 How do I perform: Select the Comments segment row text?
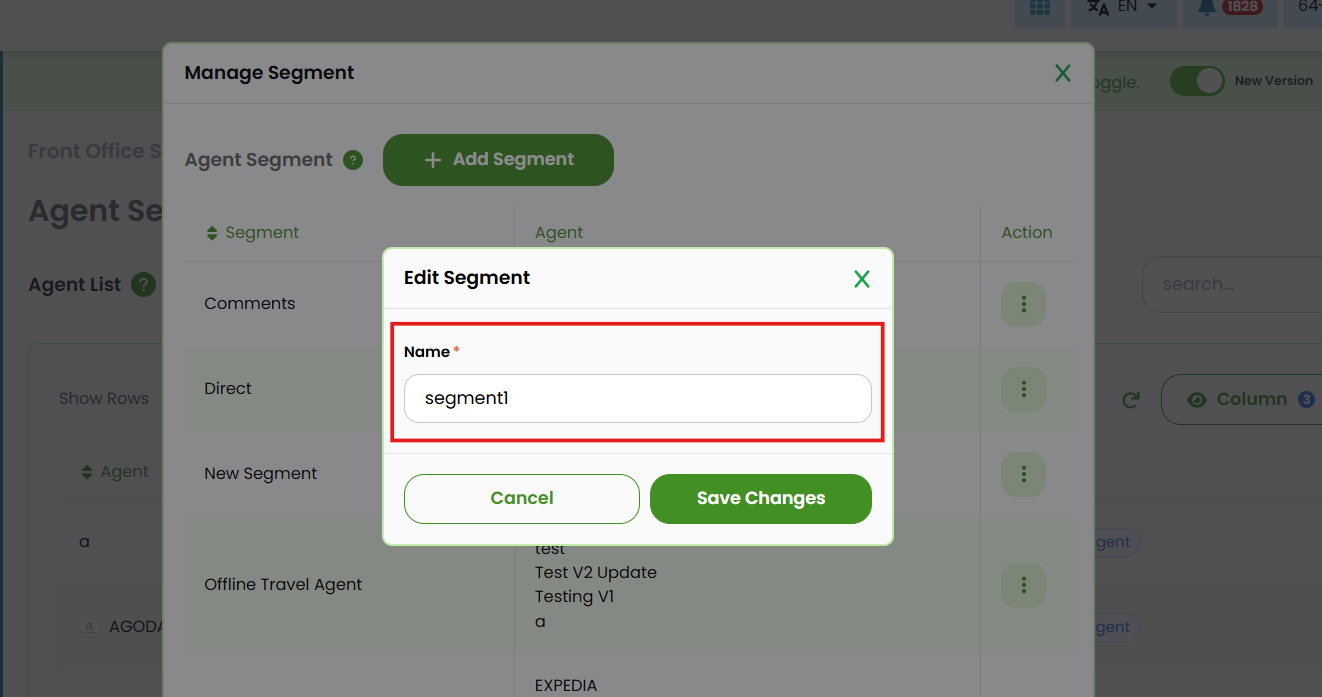pyautogui.click(x=250, y=303)
